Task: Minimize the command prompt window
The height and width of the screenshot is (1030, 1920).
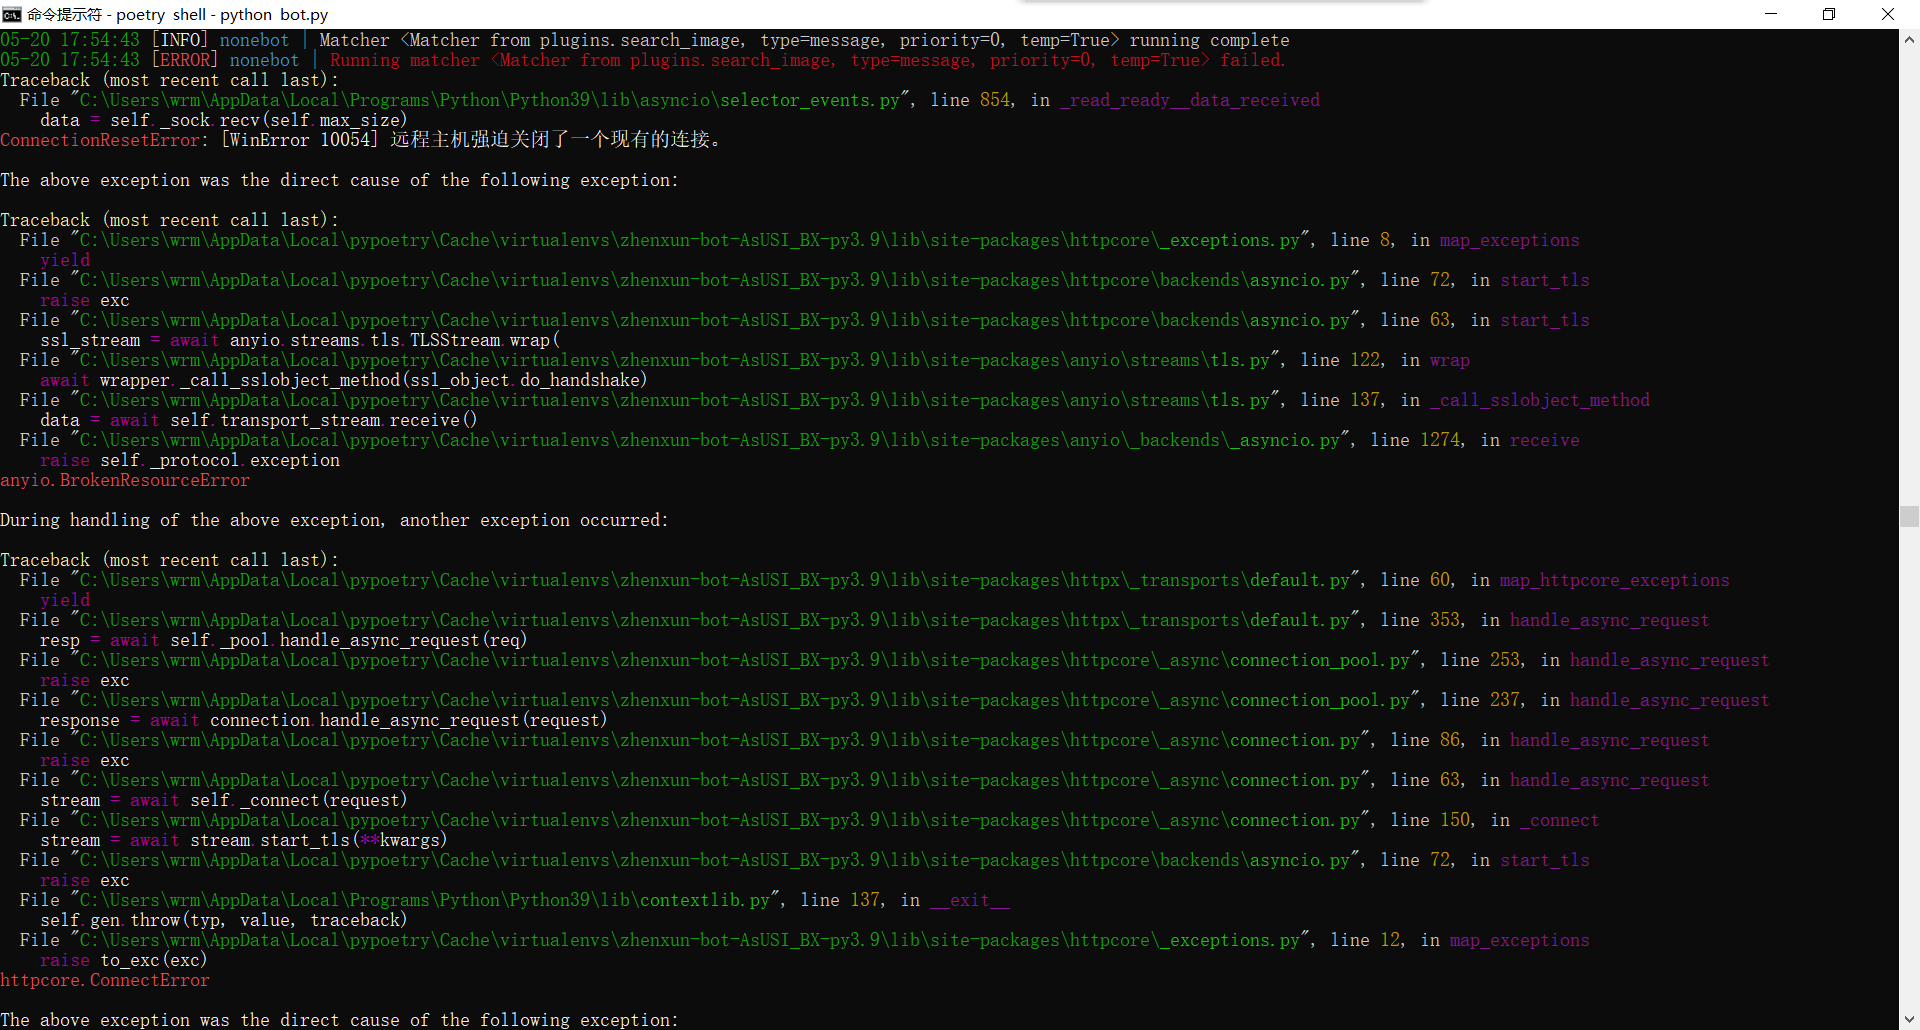Action: (1771, 14)
